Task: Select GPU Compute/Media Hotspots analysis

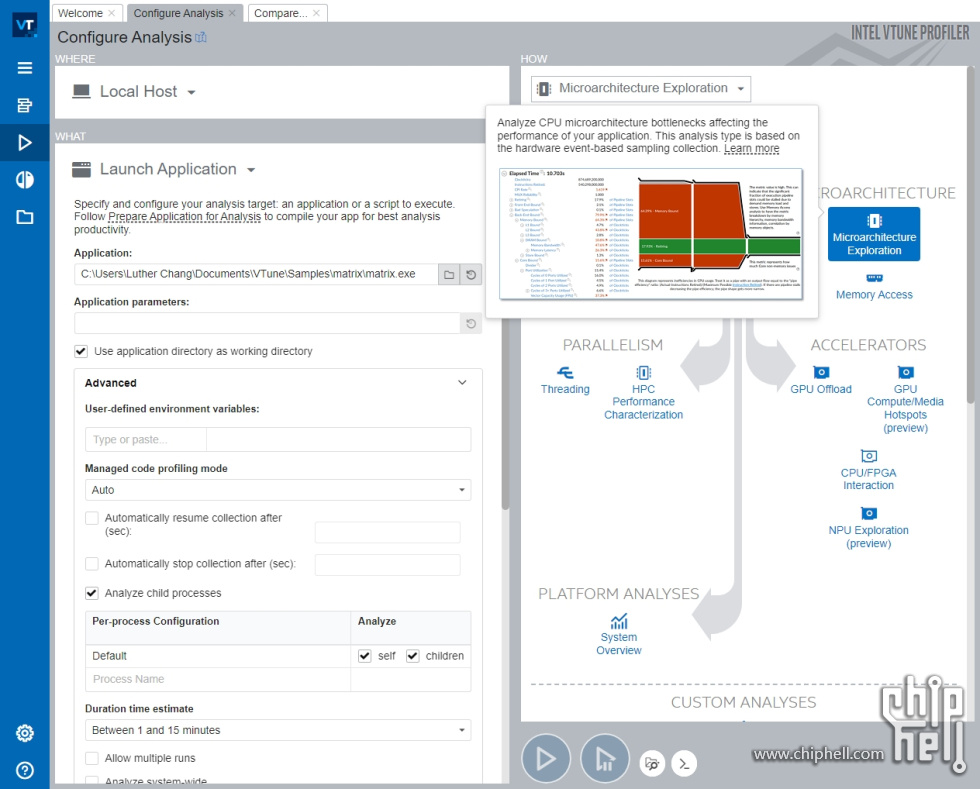Action: click(905, 400)
